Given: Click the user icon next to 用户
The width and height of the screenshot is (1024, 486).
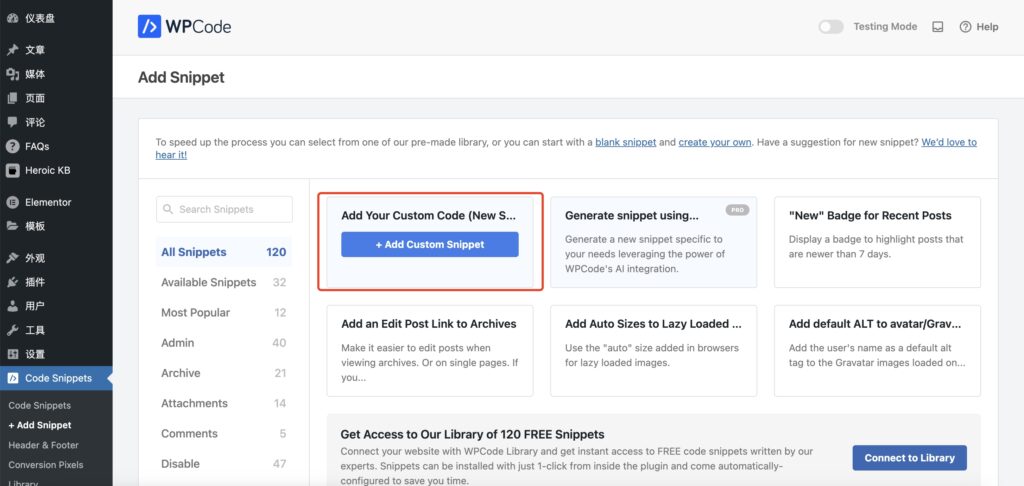Looking at the screenshot, I should [12, 306].
